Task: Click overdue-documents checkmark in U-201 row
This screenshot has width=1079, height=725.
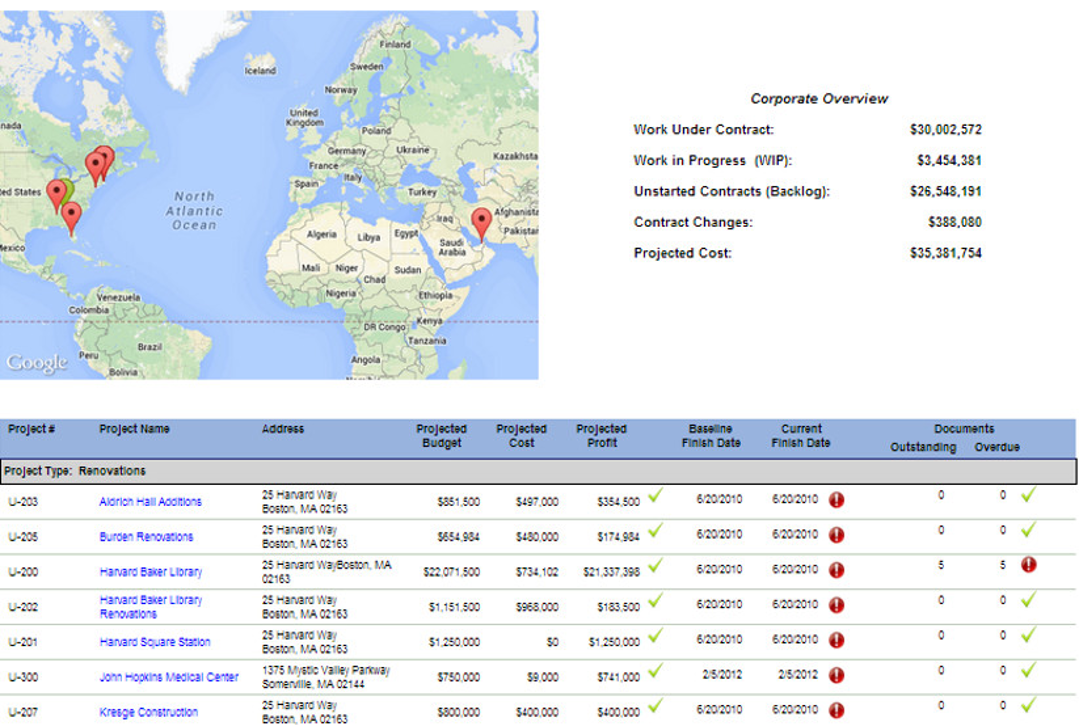Action: point(1028,636)
